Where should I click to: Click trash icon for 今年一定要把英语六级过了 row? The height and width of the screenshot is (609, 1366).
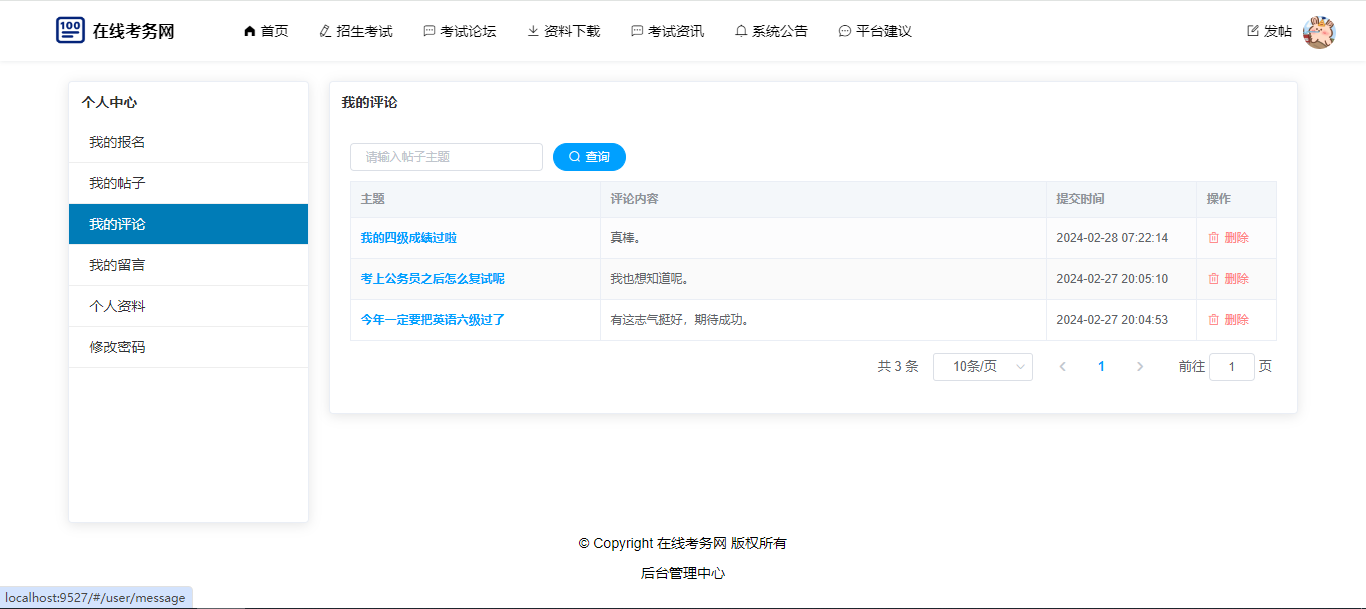click(1213, 320)
